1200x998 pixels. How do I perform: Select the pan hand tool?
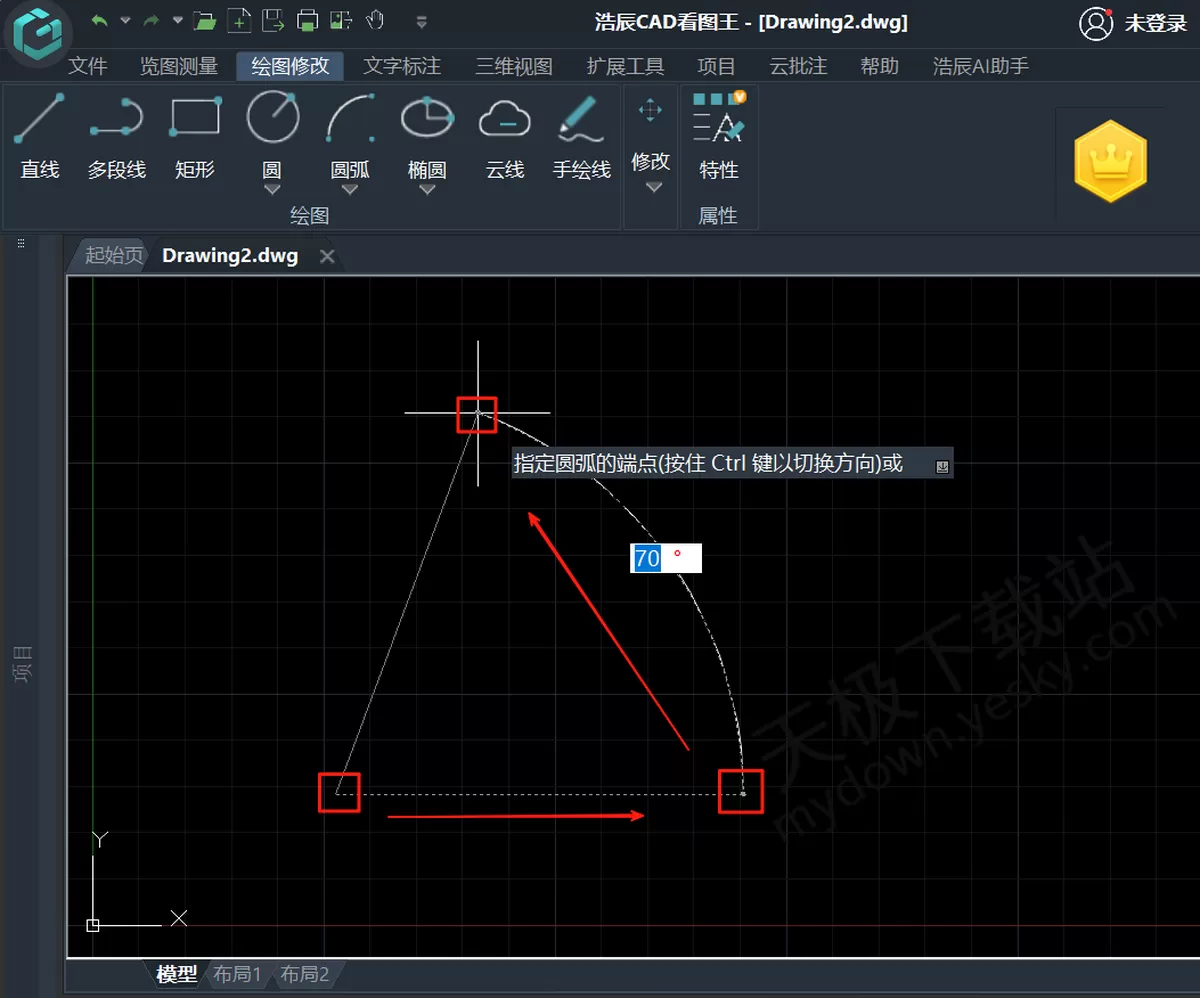(375, 20)
